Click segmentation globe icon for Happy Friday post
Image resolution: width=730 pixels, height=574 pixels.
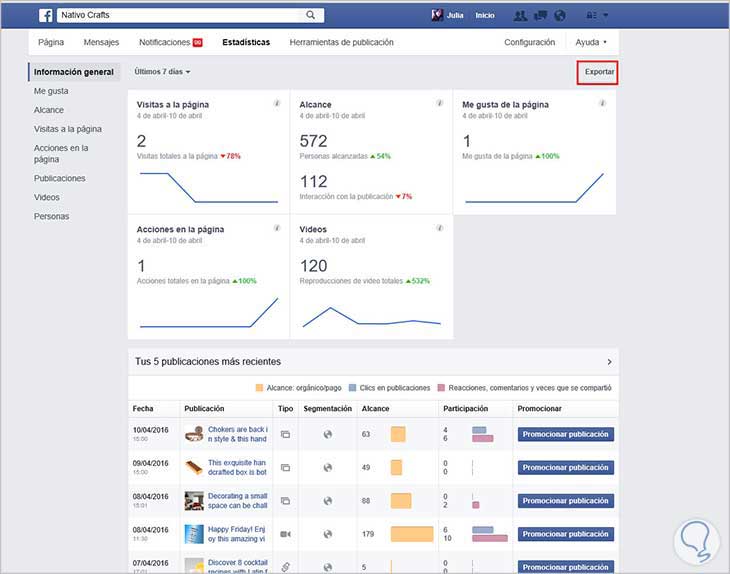click(328, 534)
